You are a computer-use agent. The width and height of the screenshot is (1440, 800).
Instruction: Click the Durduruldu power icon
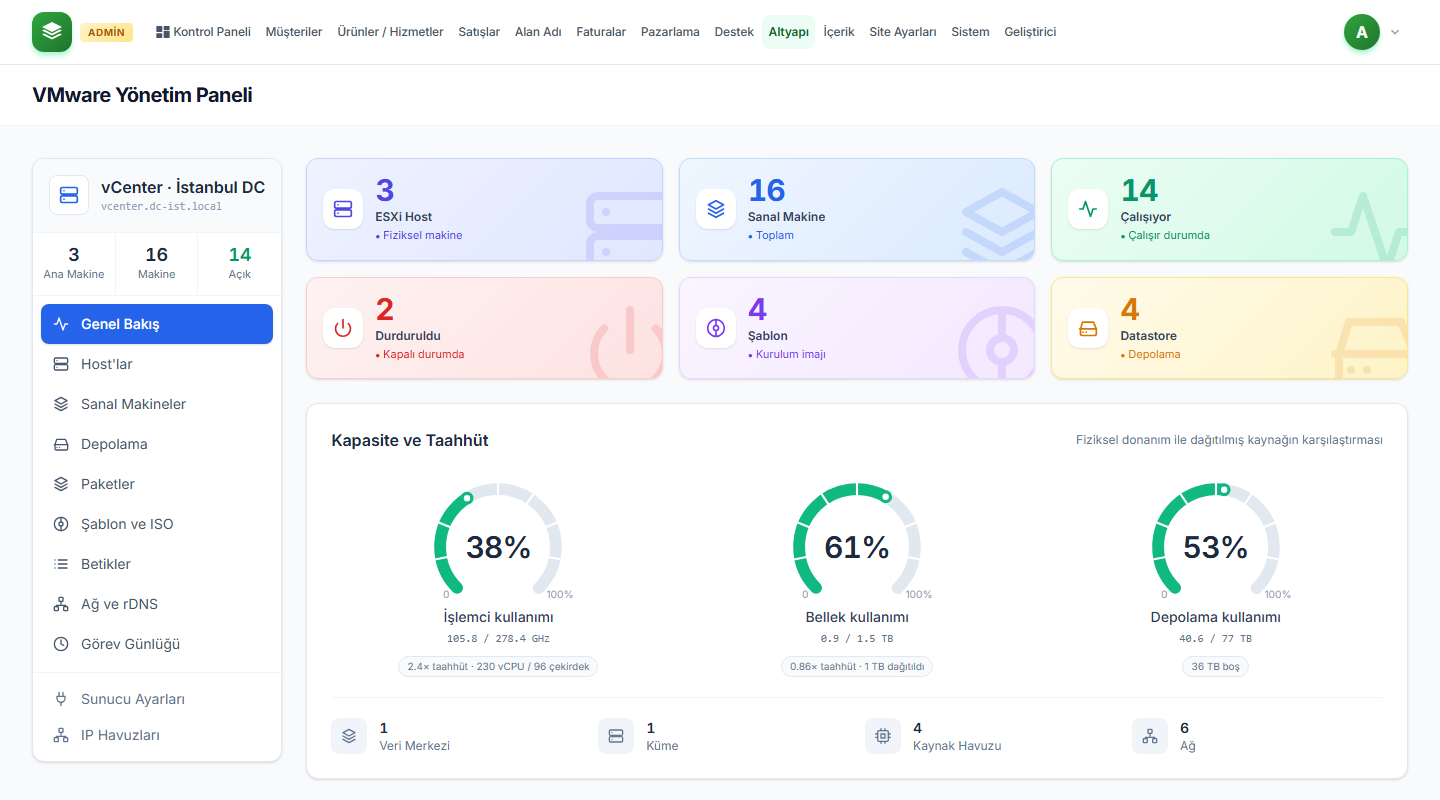click(x=343, y=328)
